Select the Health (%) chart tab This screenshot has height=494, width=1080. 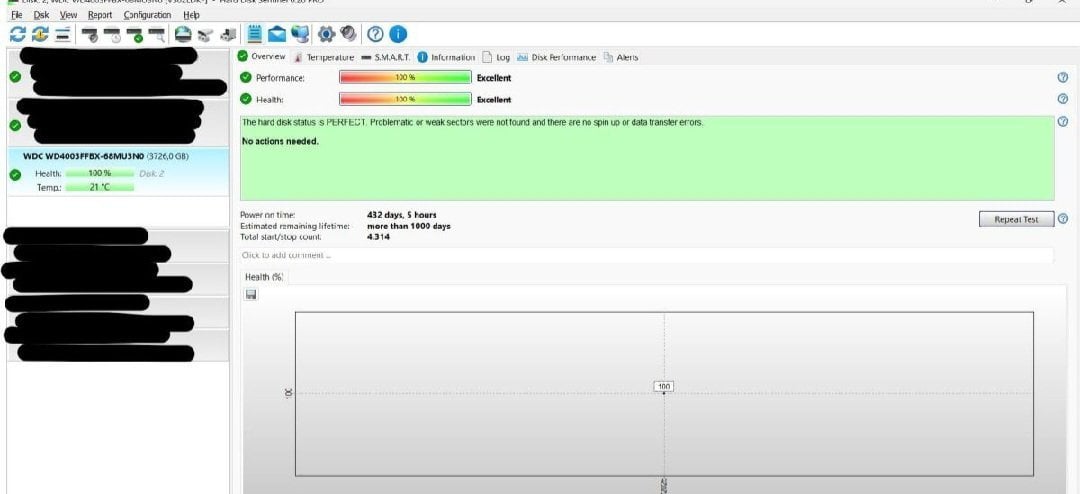coord(264,277)
